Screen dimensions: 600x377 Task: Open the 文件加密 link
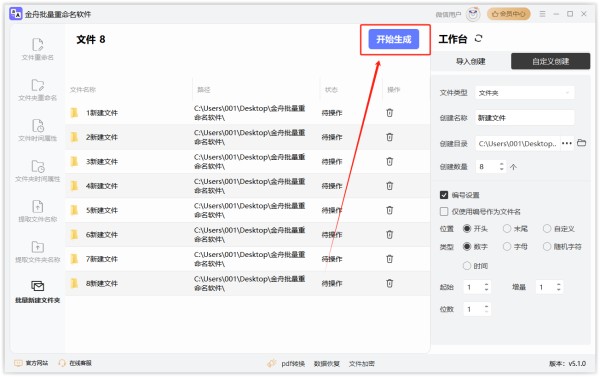pos(362,364)
